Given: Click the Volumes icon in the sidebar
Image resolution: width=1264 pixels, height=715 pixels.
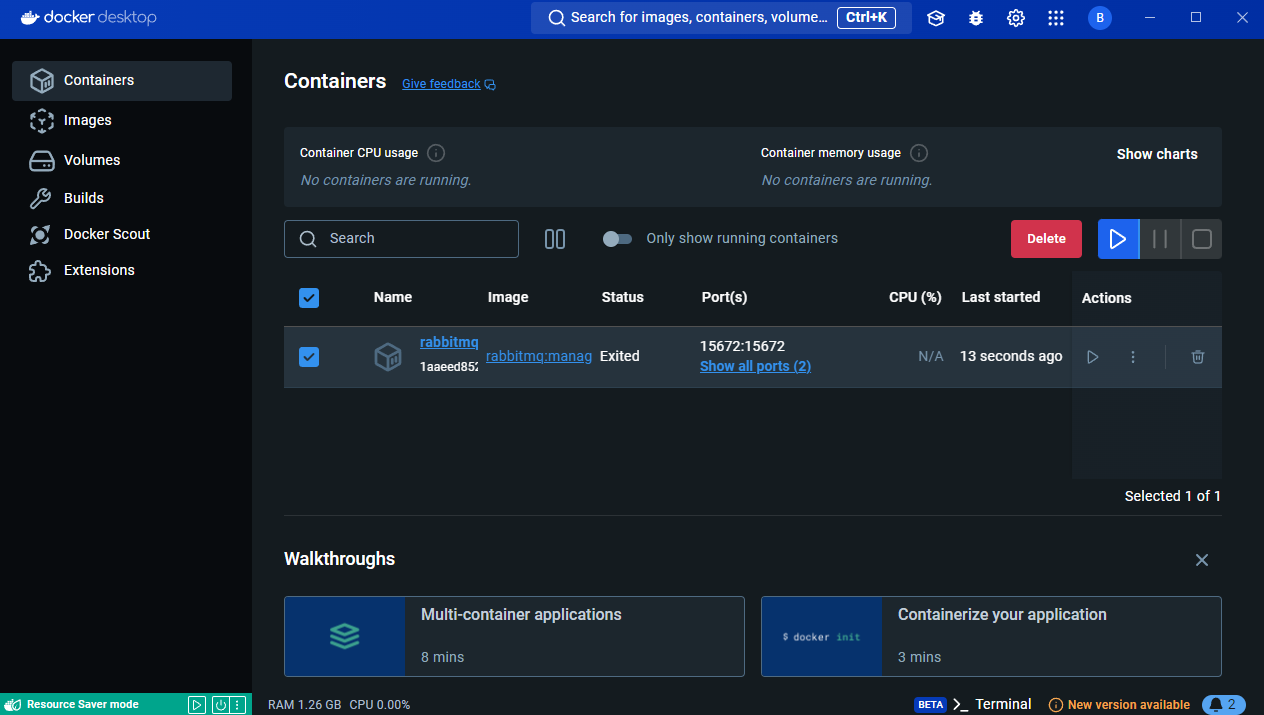Looking at the screenshot, I should point(41,161).
